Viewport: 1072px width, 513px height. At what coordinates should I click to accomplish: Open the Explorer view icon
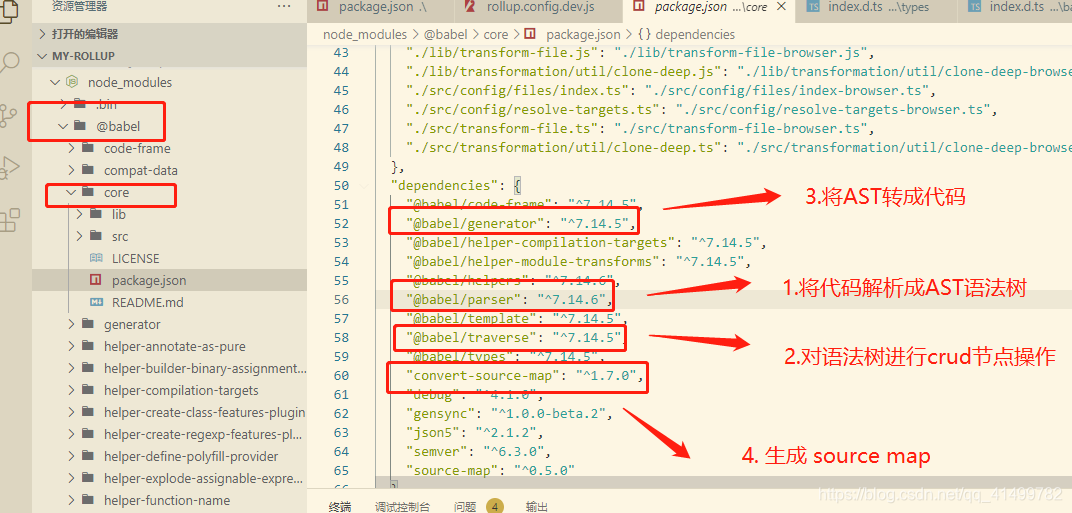[x=10, y=12]
